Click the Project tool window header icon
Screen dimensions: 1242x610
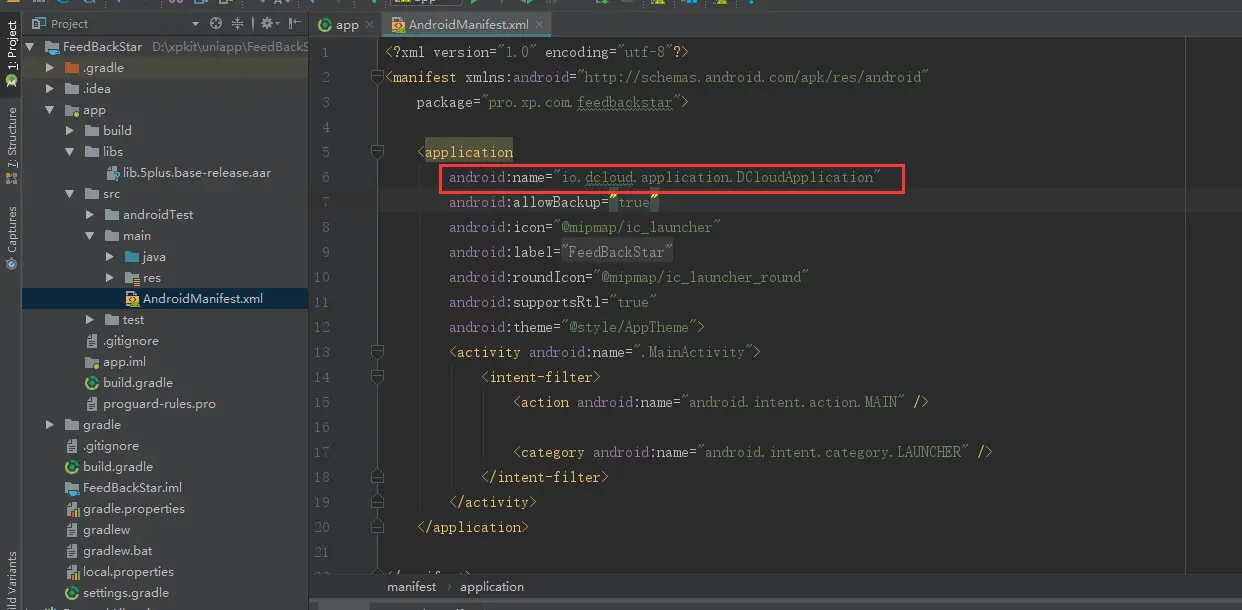[x=38, y=23]
